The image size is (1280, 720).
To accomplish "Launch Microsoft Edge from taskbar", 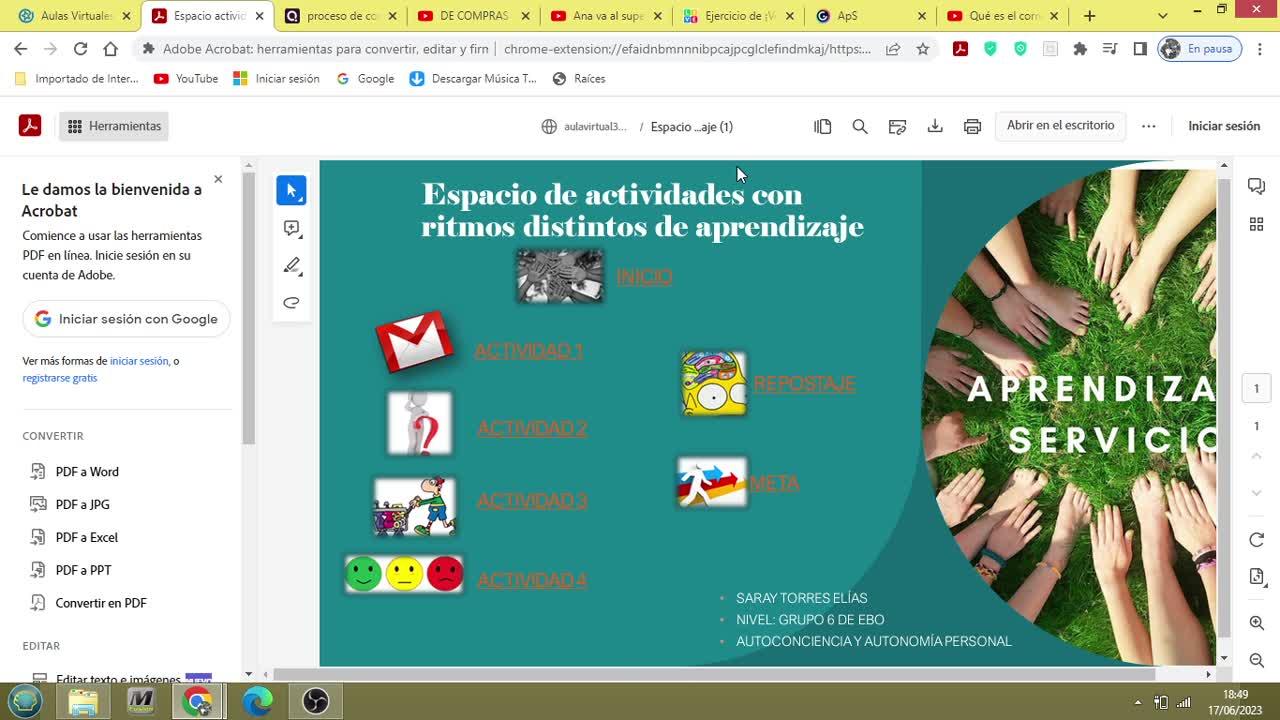I will point(257,701).
